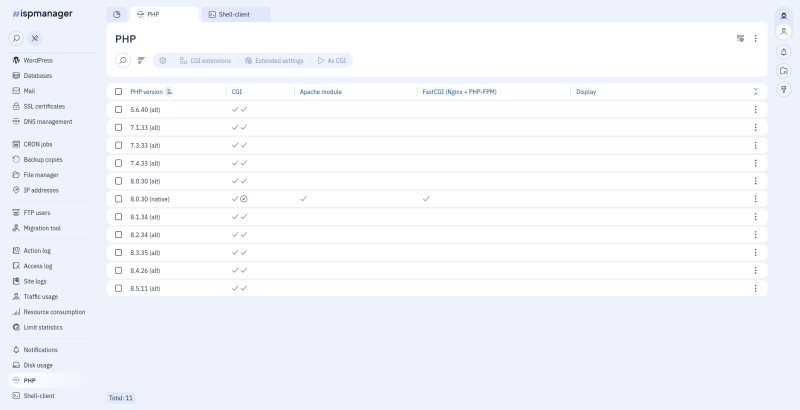The image size is (800, 410).
Task: Check the 7.3.33 (alt) row checkbox
Action: [118, 145]
